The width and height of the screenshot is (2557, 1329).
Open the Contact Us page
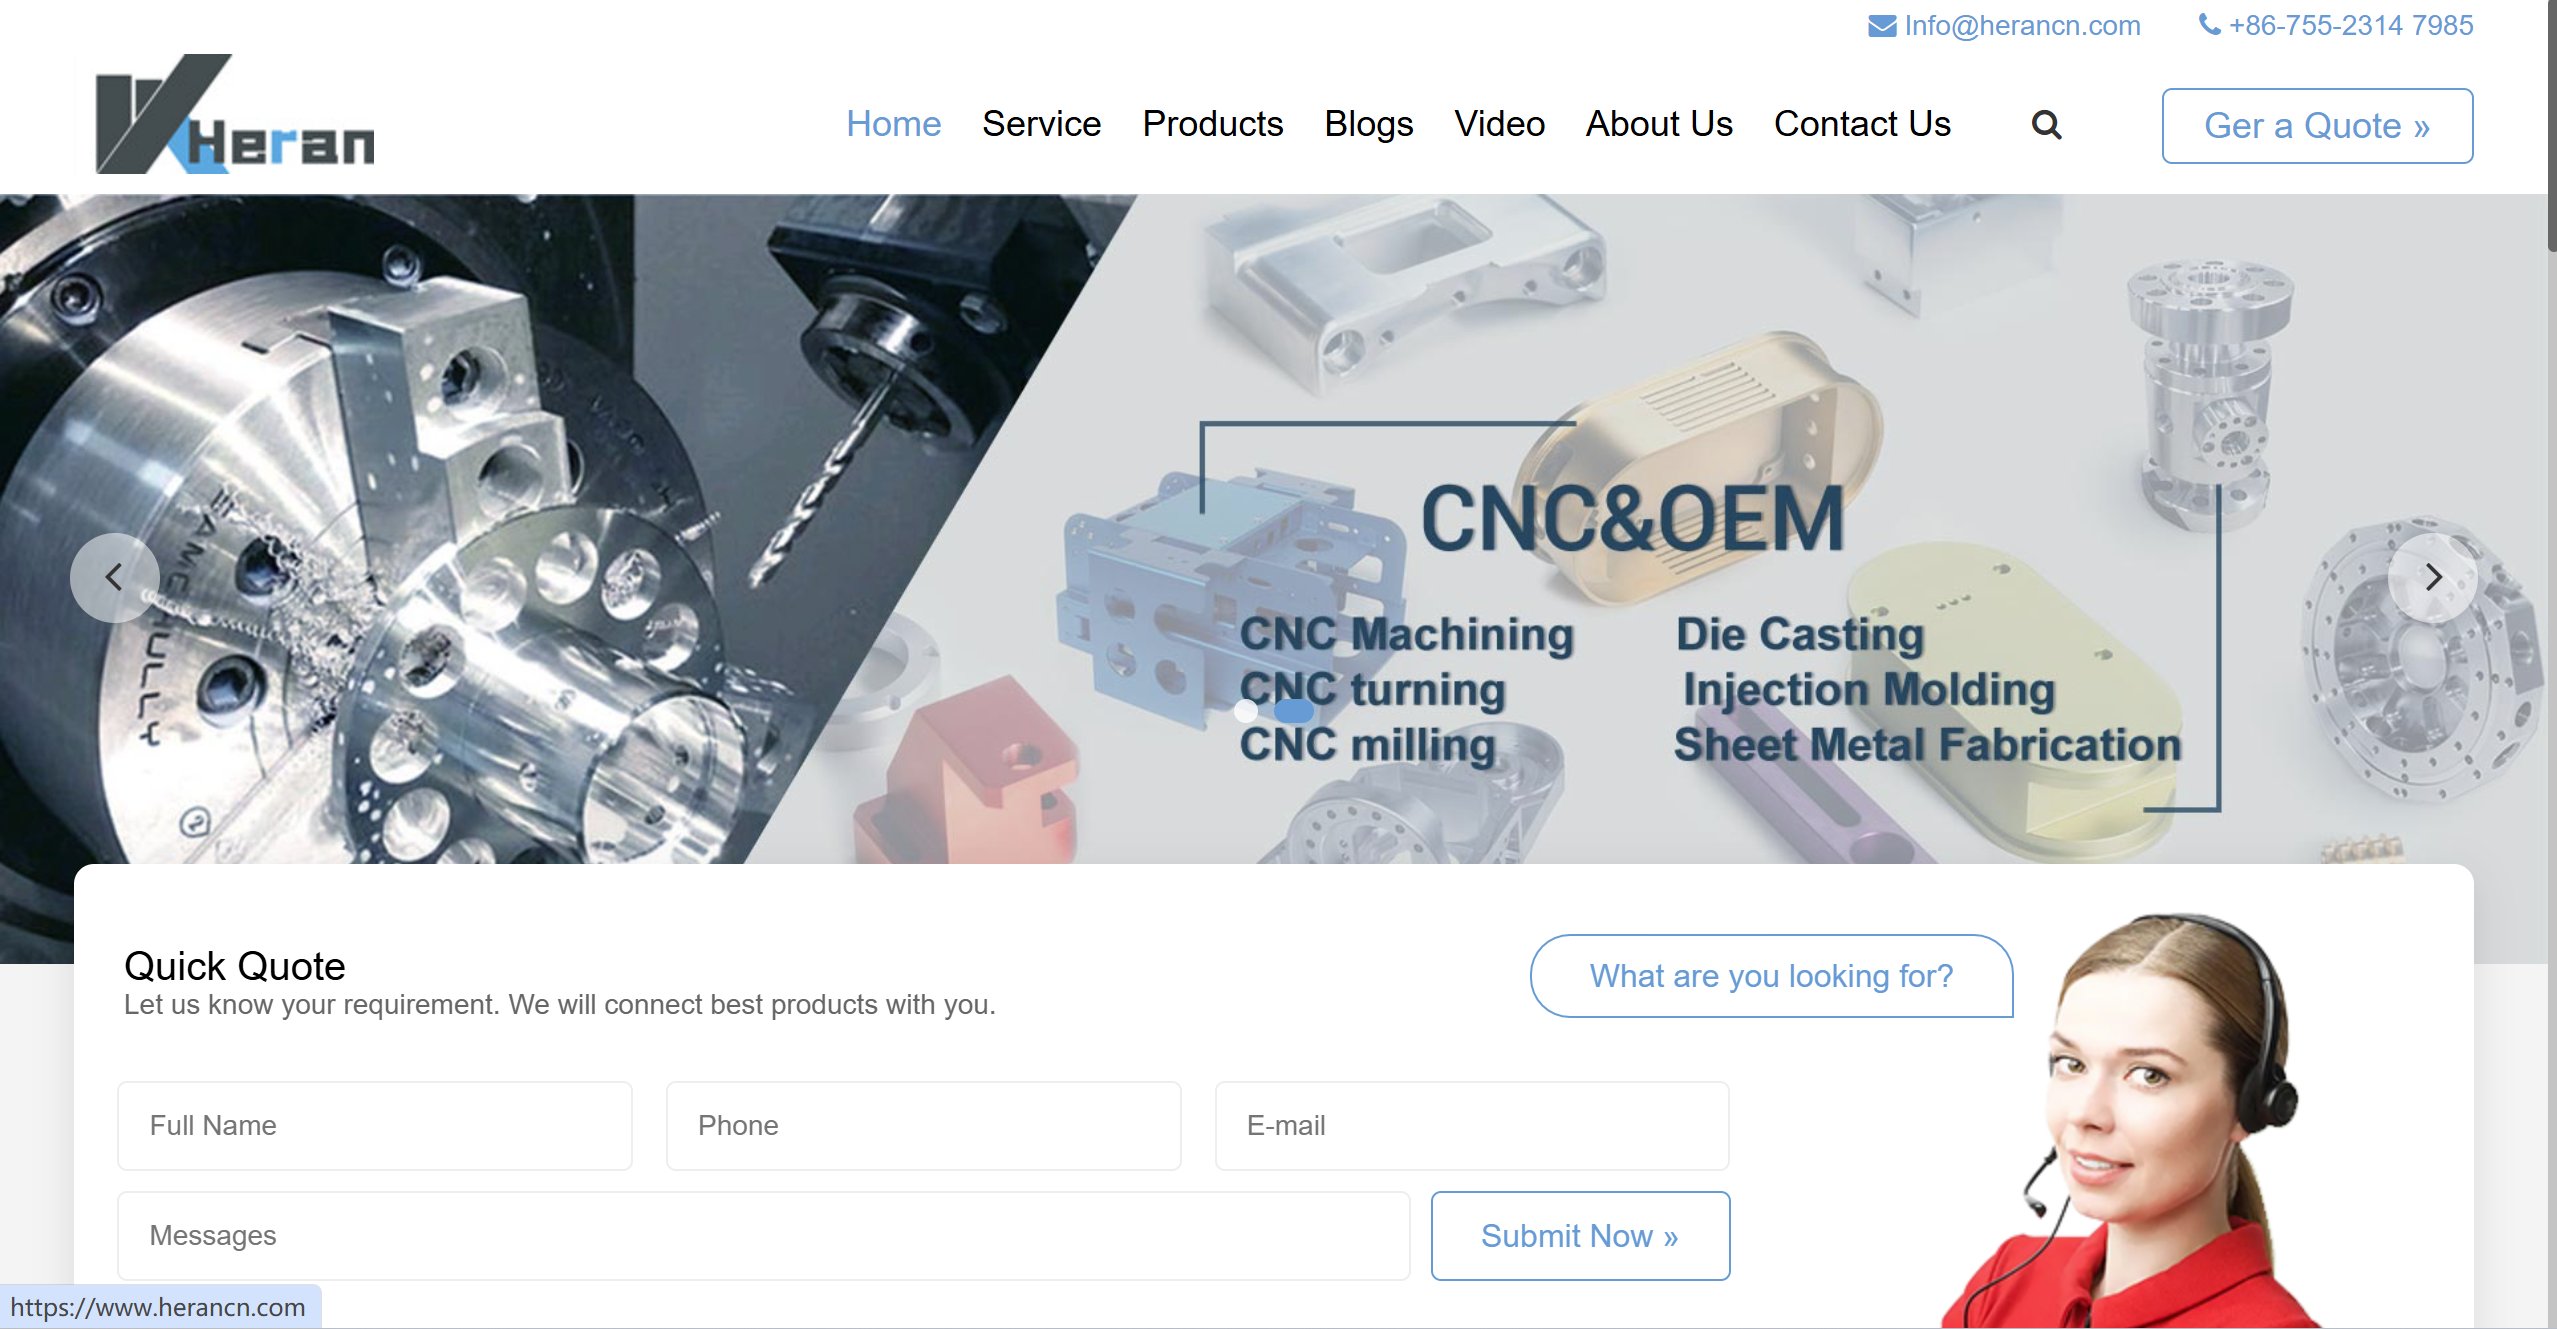tap(1862, 124)
